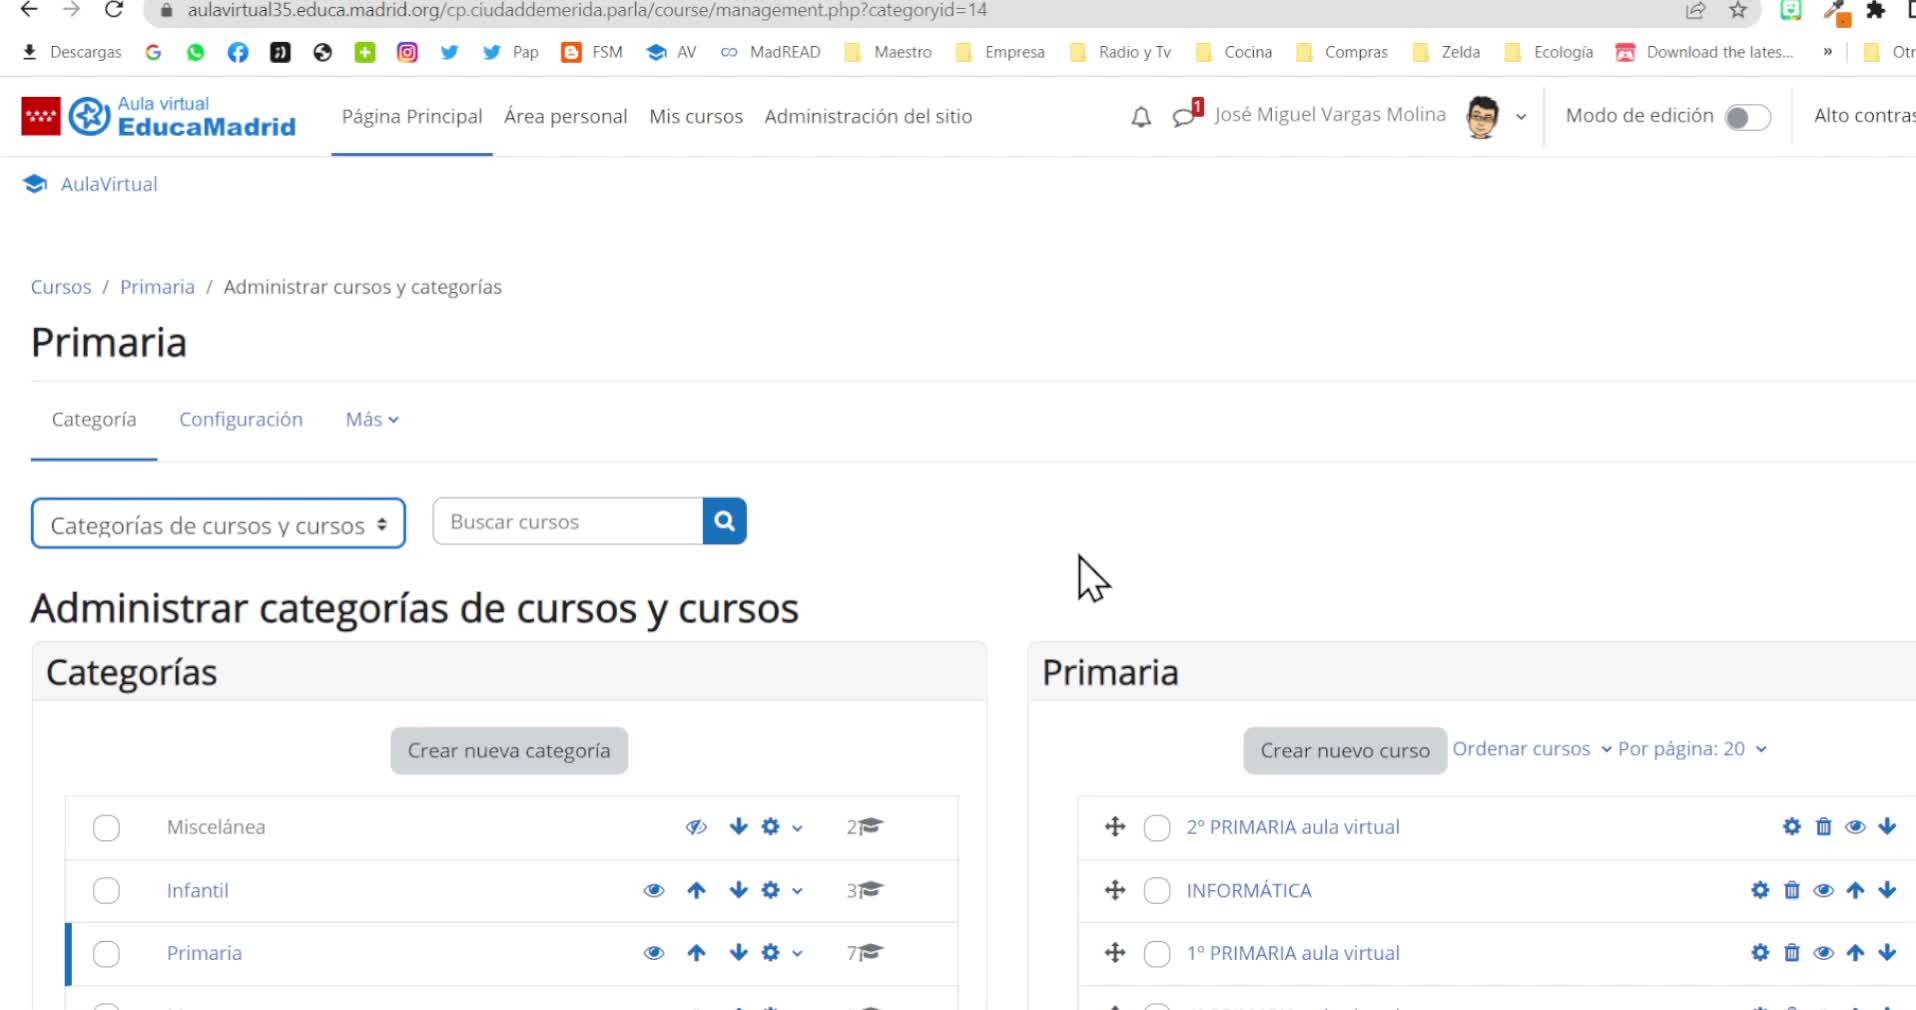1916x1010 pixels.
Task: Click the Crear nuevo curso button
Action: (1345, 751)
